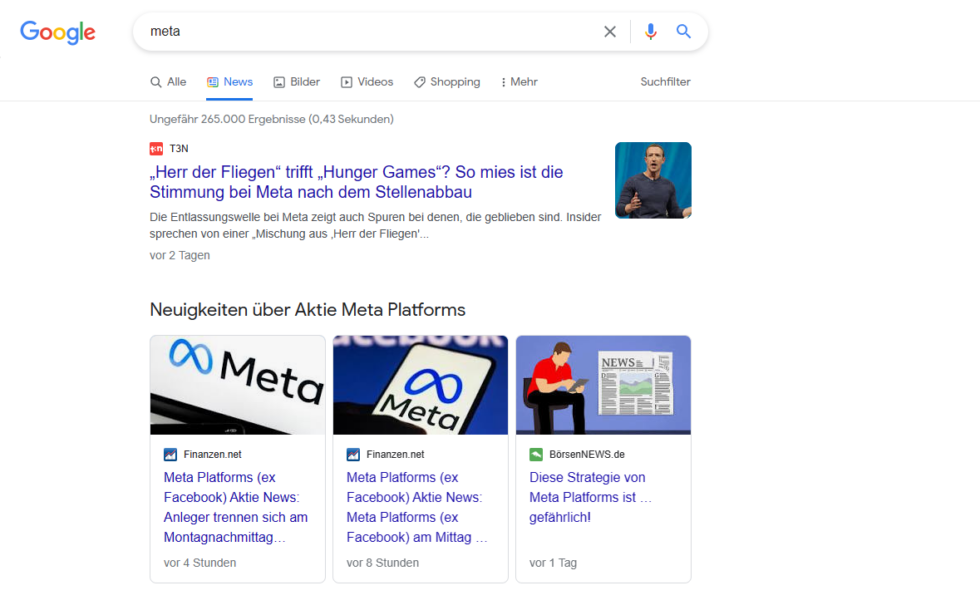The height and width of the screenshot is (610, 980).
Task: Click the result count text
Action: (x=271, y=119)
